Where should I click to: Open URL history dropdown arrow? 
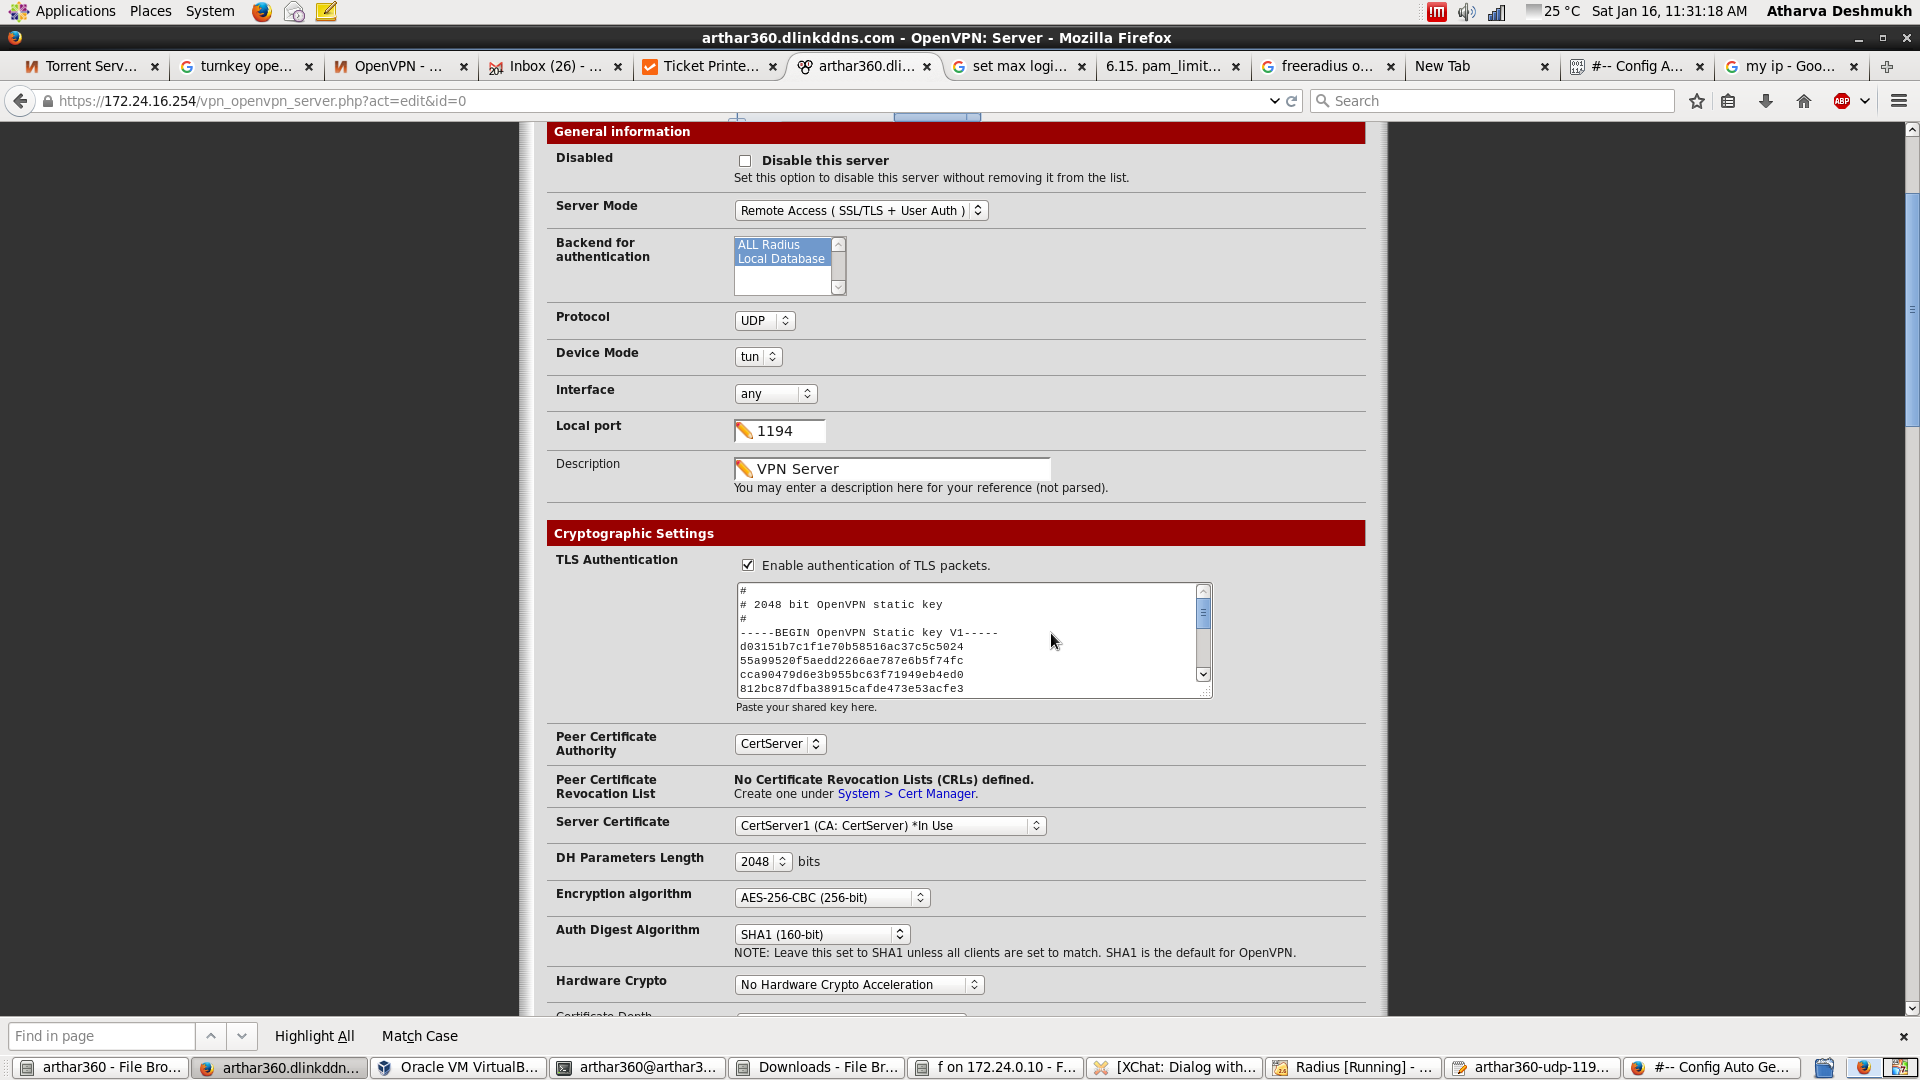[1274, 101]
